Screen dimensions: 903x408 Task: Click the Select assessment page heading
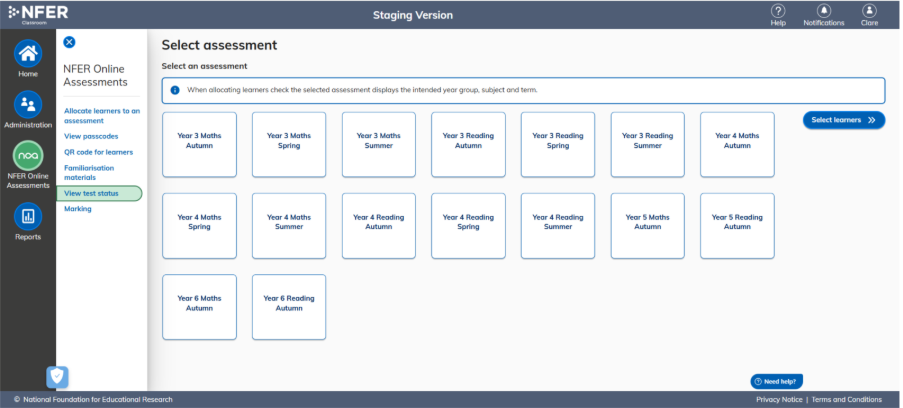point(219,45)
